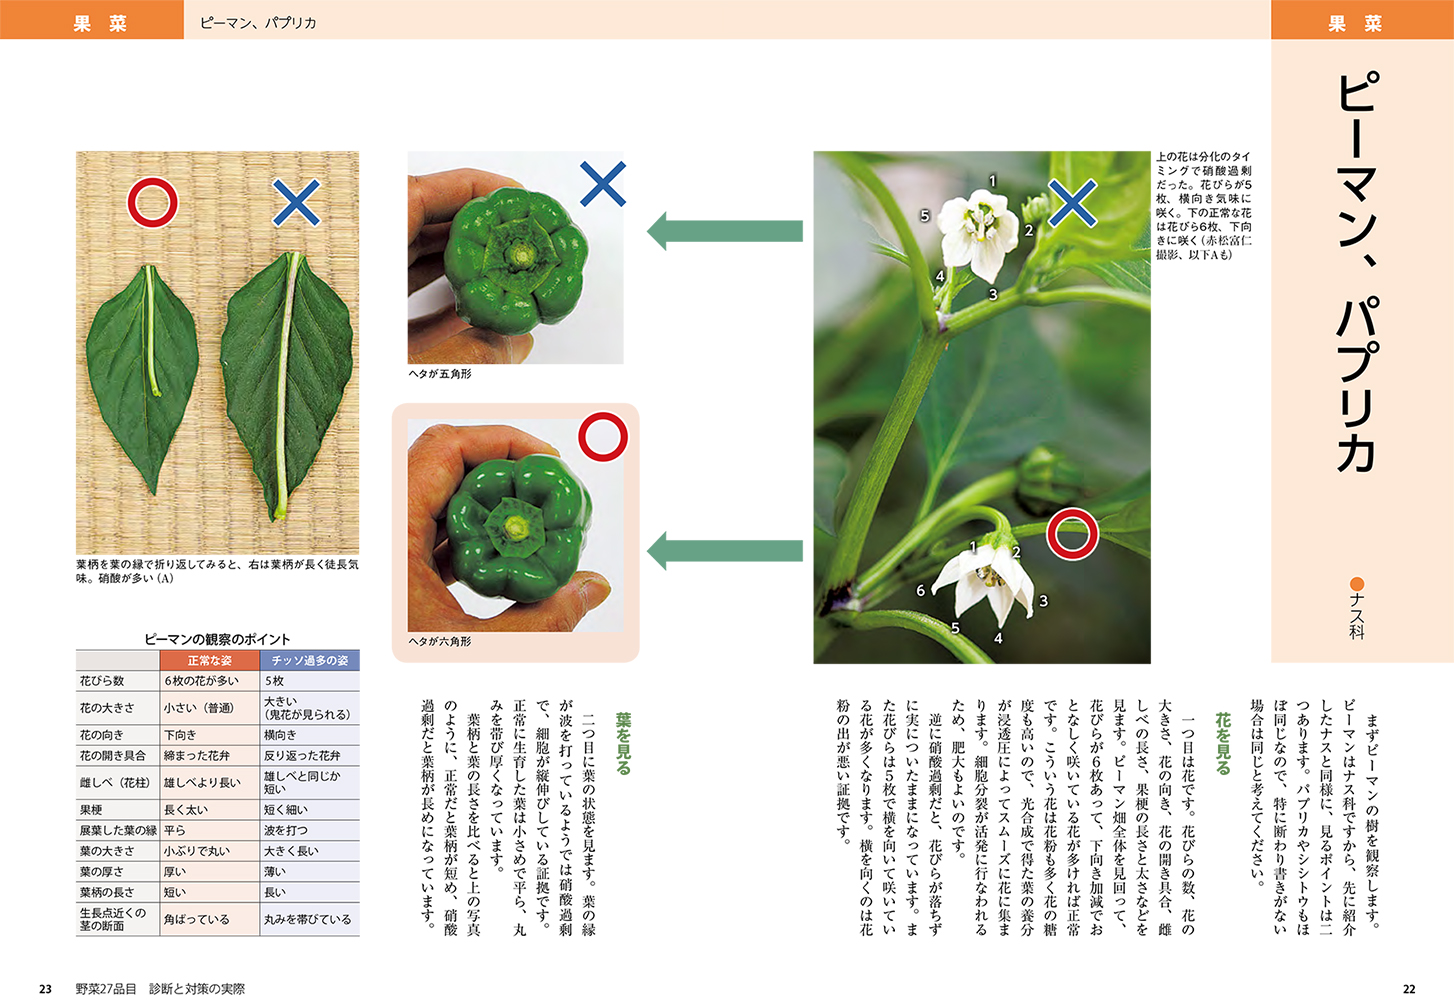
Task: Click the 果梗 row label
Action: [x=91, y=810]
